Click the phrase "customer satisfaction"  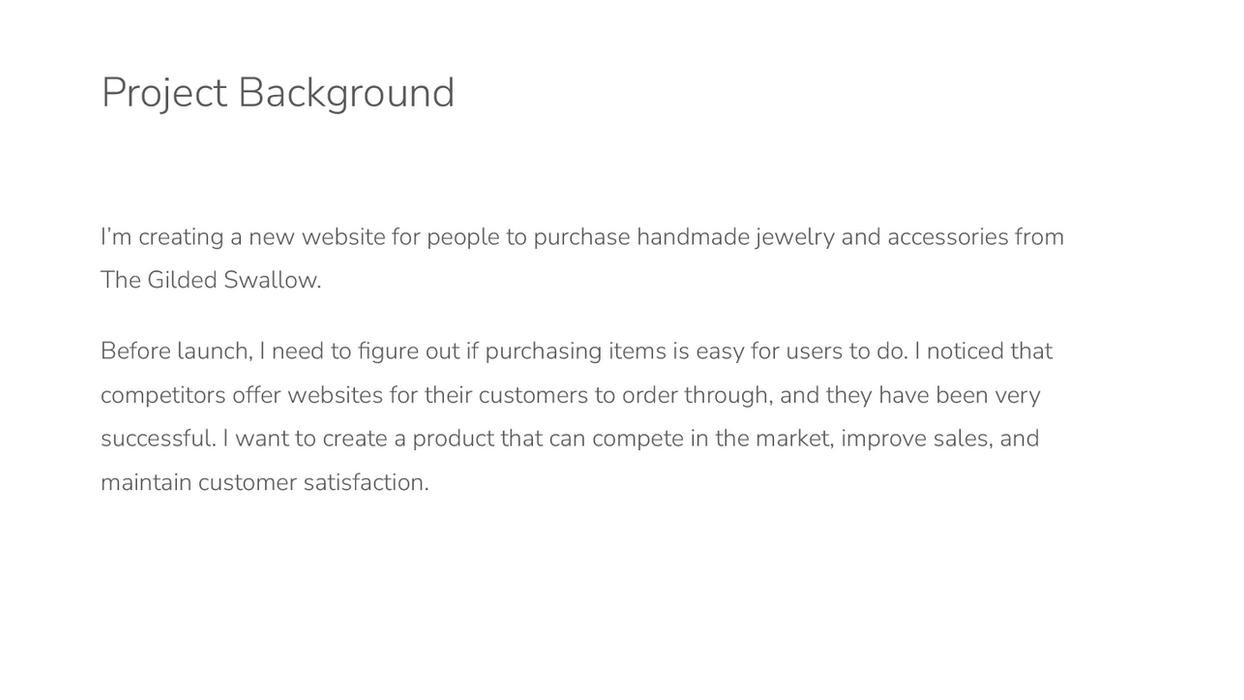312,483
